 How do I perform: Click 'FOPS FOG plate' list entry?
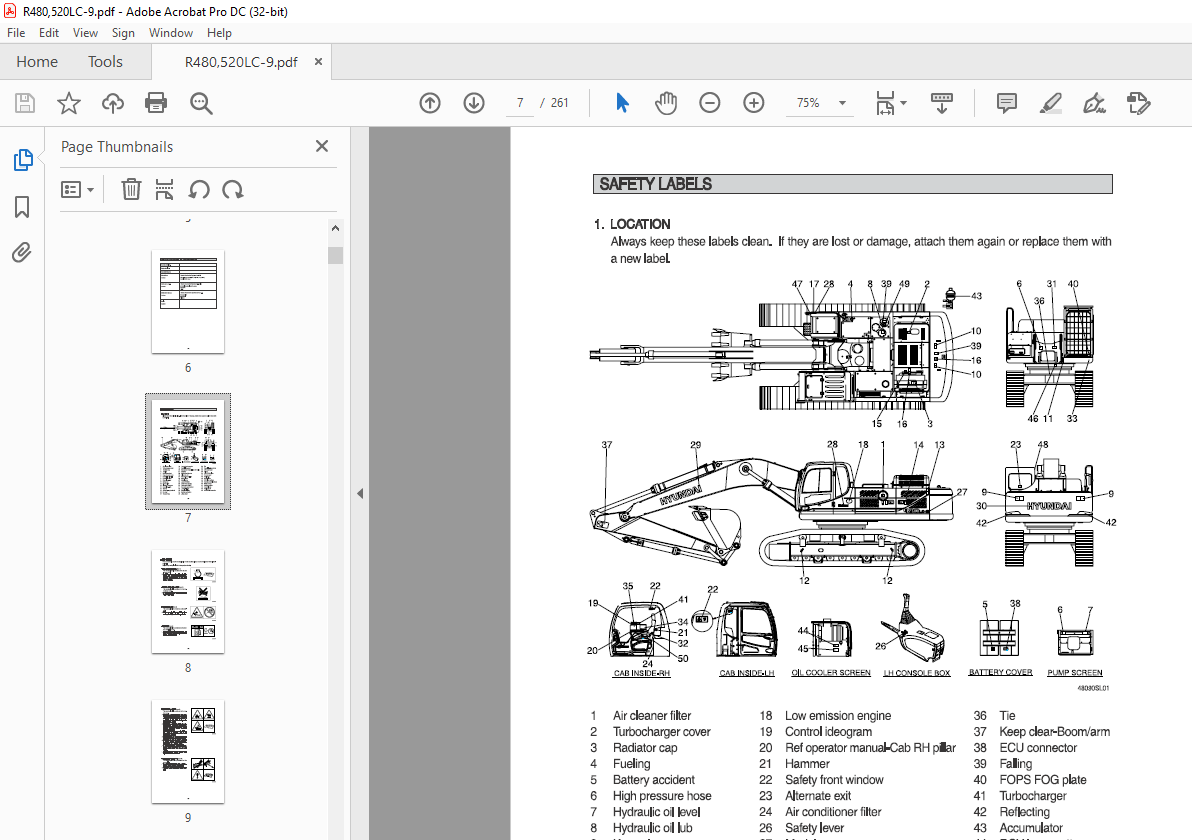1042,779
